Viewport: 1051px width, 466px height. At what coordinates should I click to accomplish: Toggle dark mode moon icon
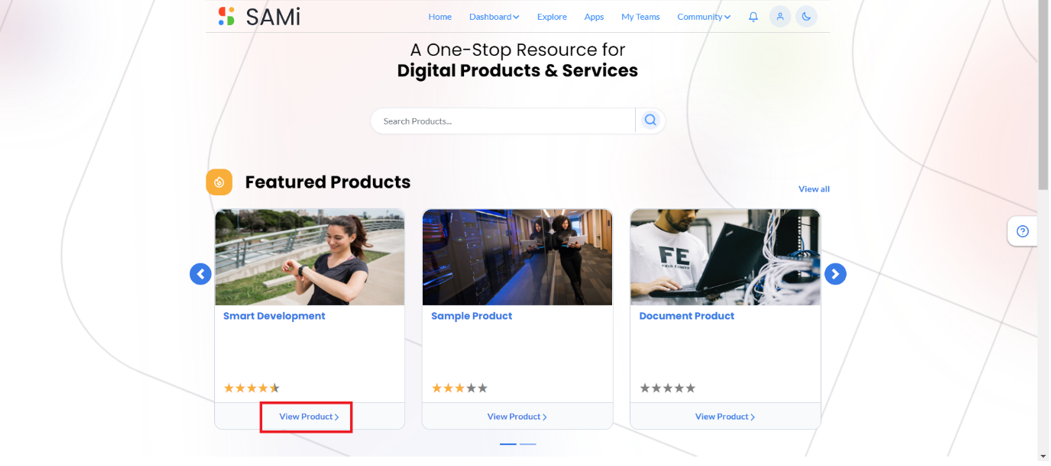(806, 17)
